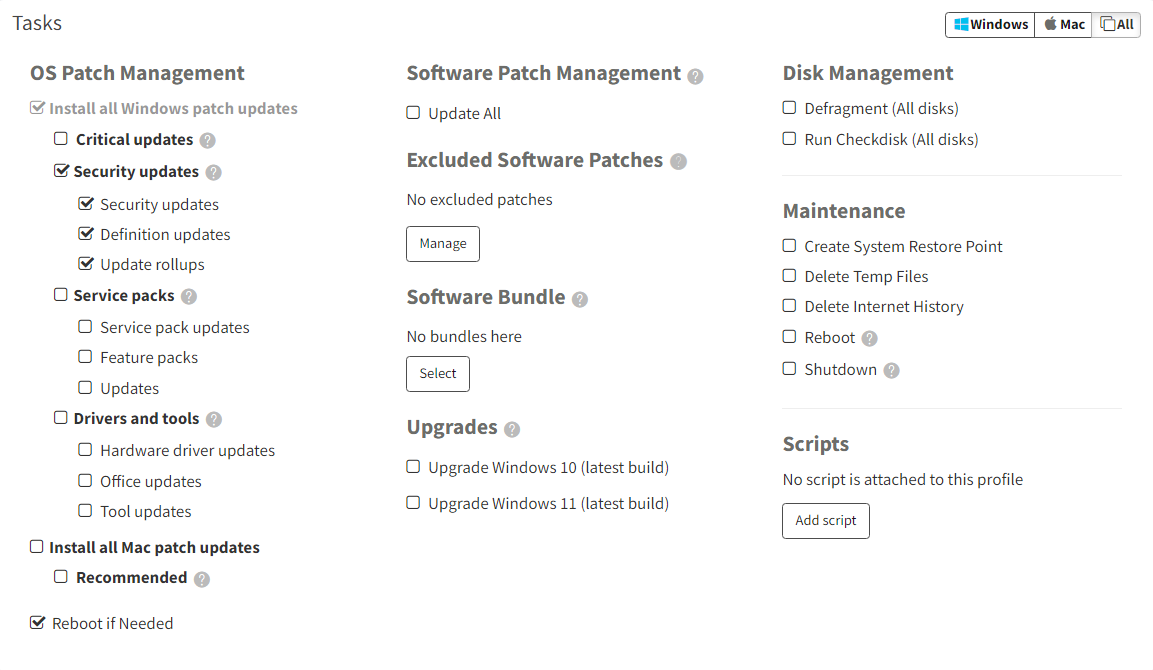Click the Disk Management heading
Screen dimensions: 1153x670
[x=868, y=74]
